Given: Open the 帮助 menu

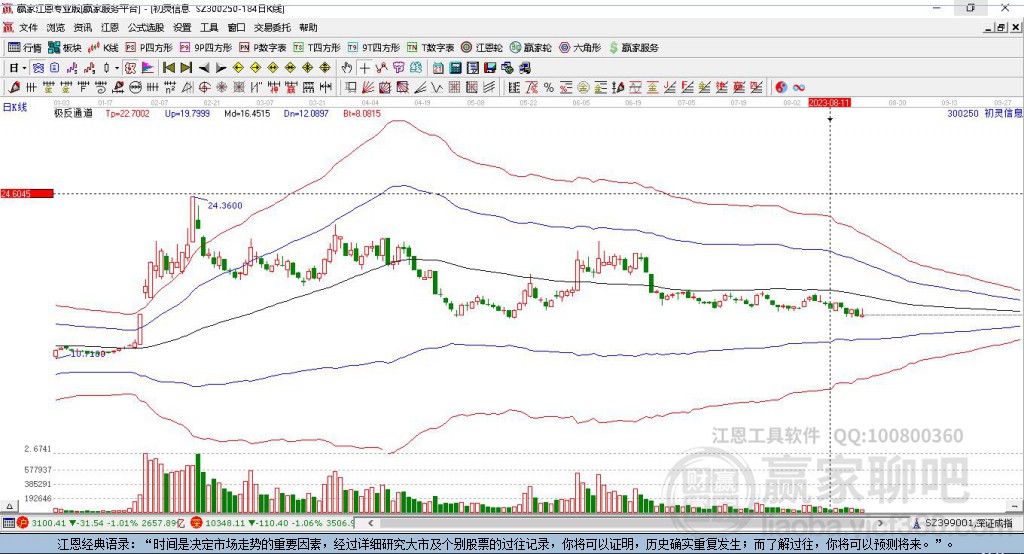Looking at the screenshot, I should click(x=308, y=27).
